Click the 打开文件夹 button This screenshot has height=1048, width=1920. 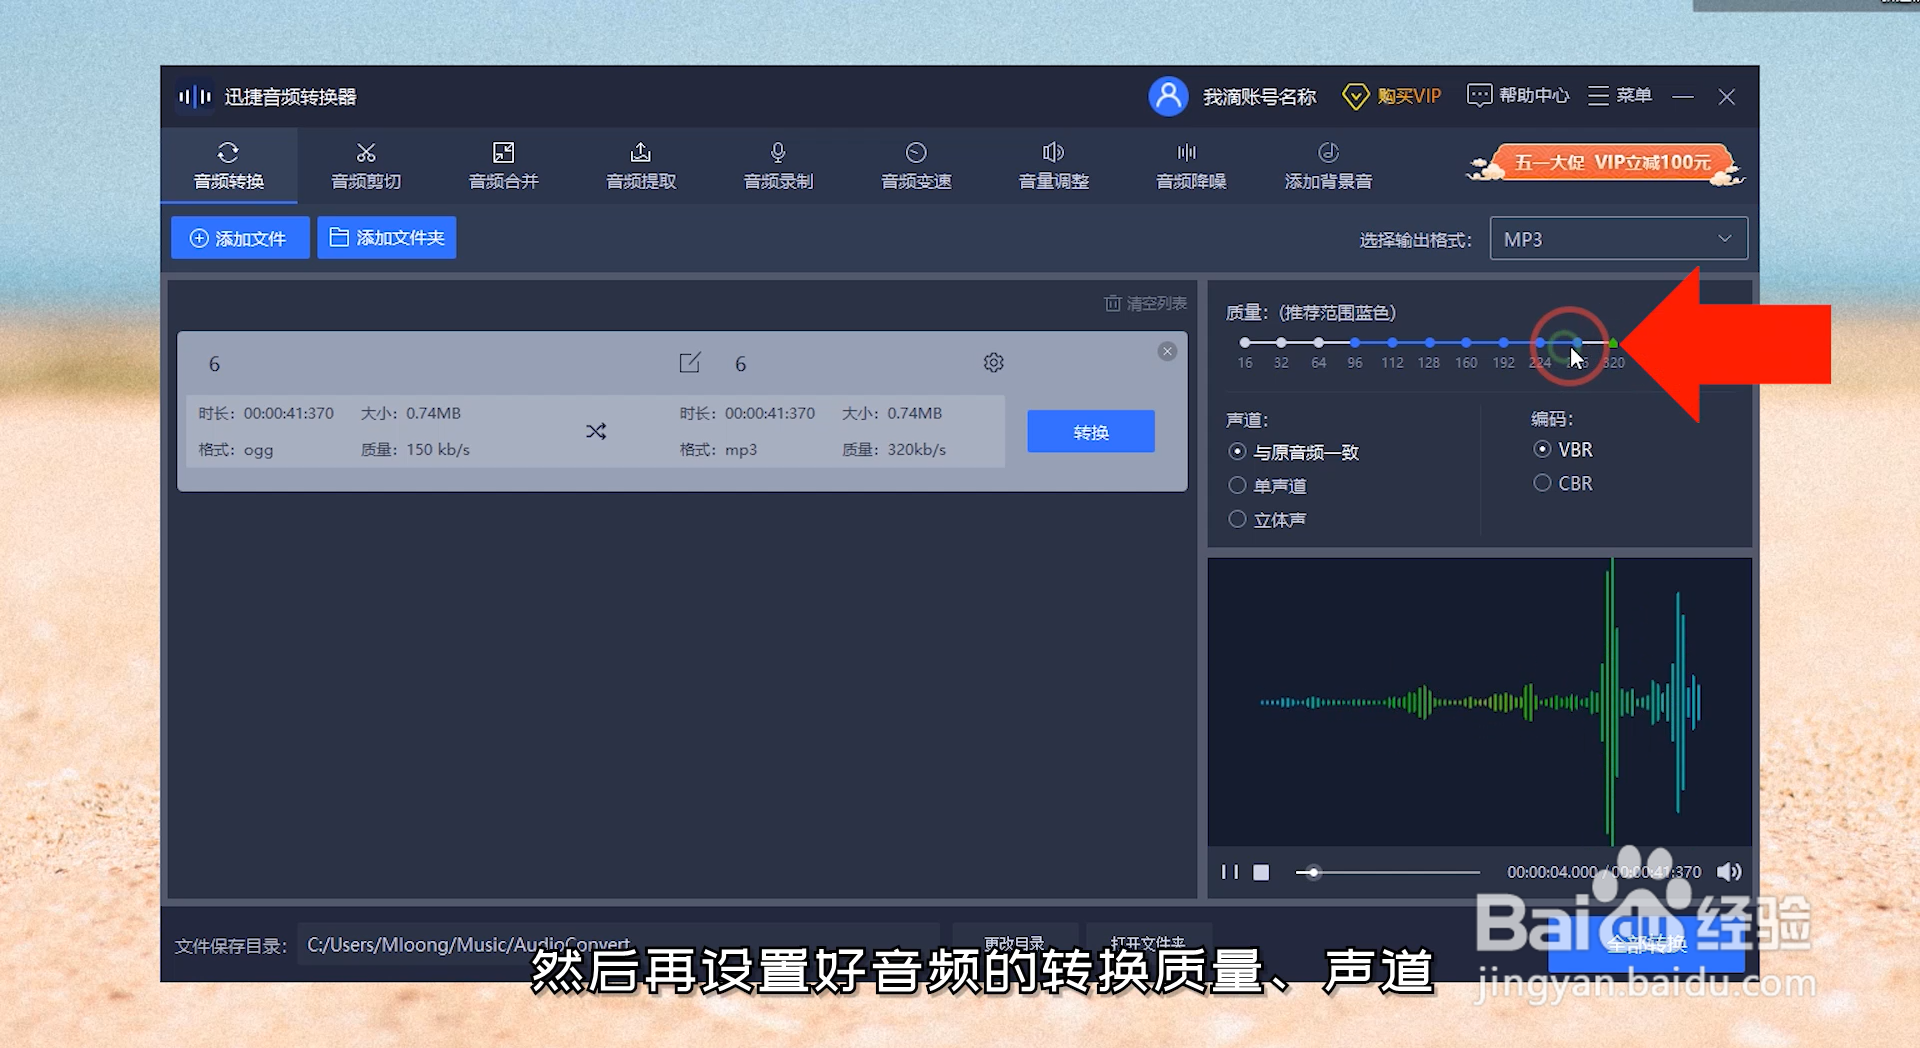click(1148, 943)
